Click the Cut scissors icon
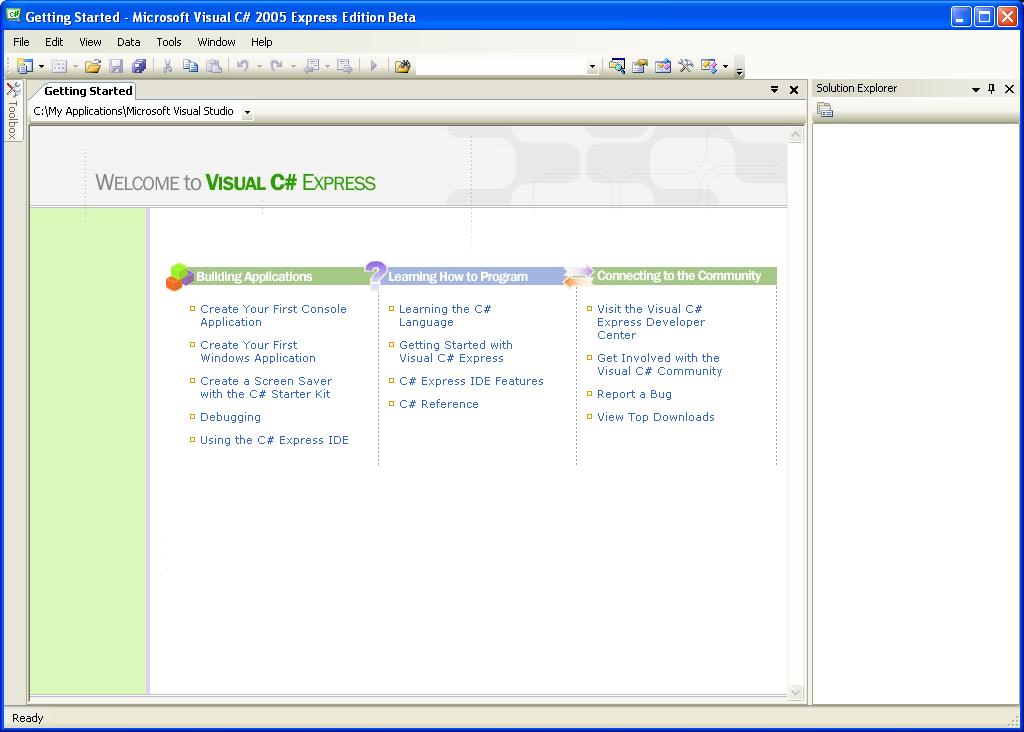 168,66
